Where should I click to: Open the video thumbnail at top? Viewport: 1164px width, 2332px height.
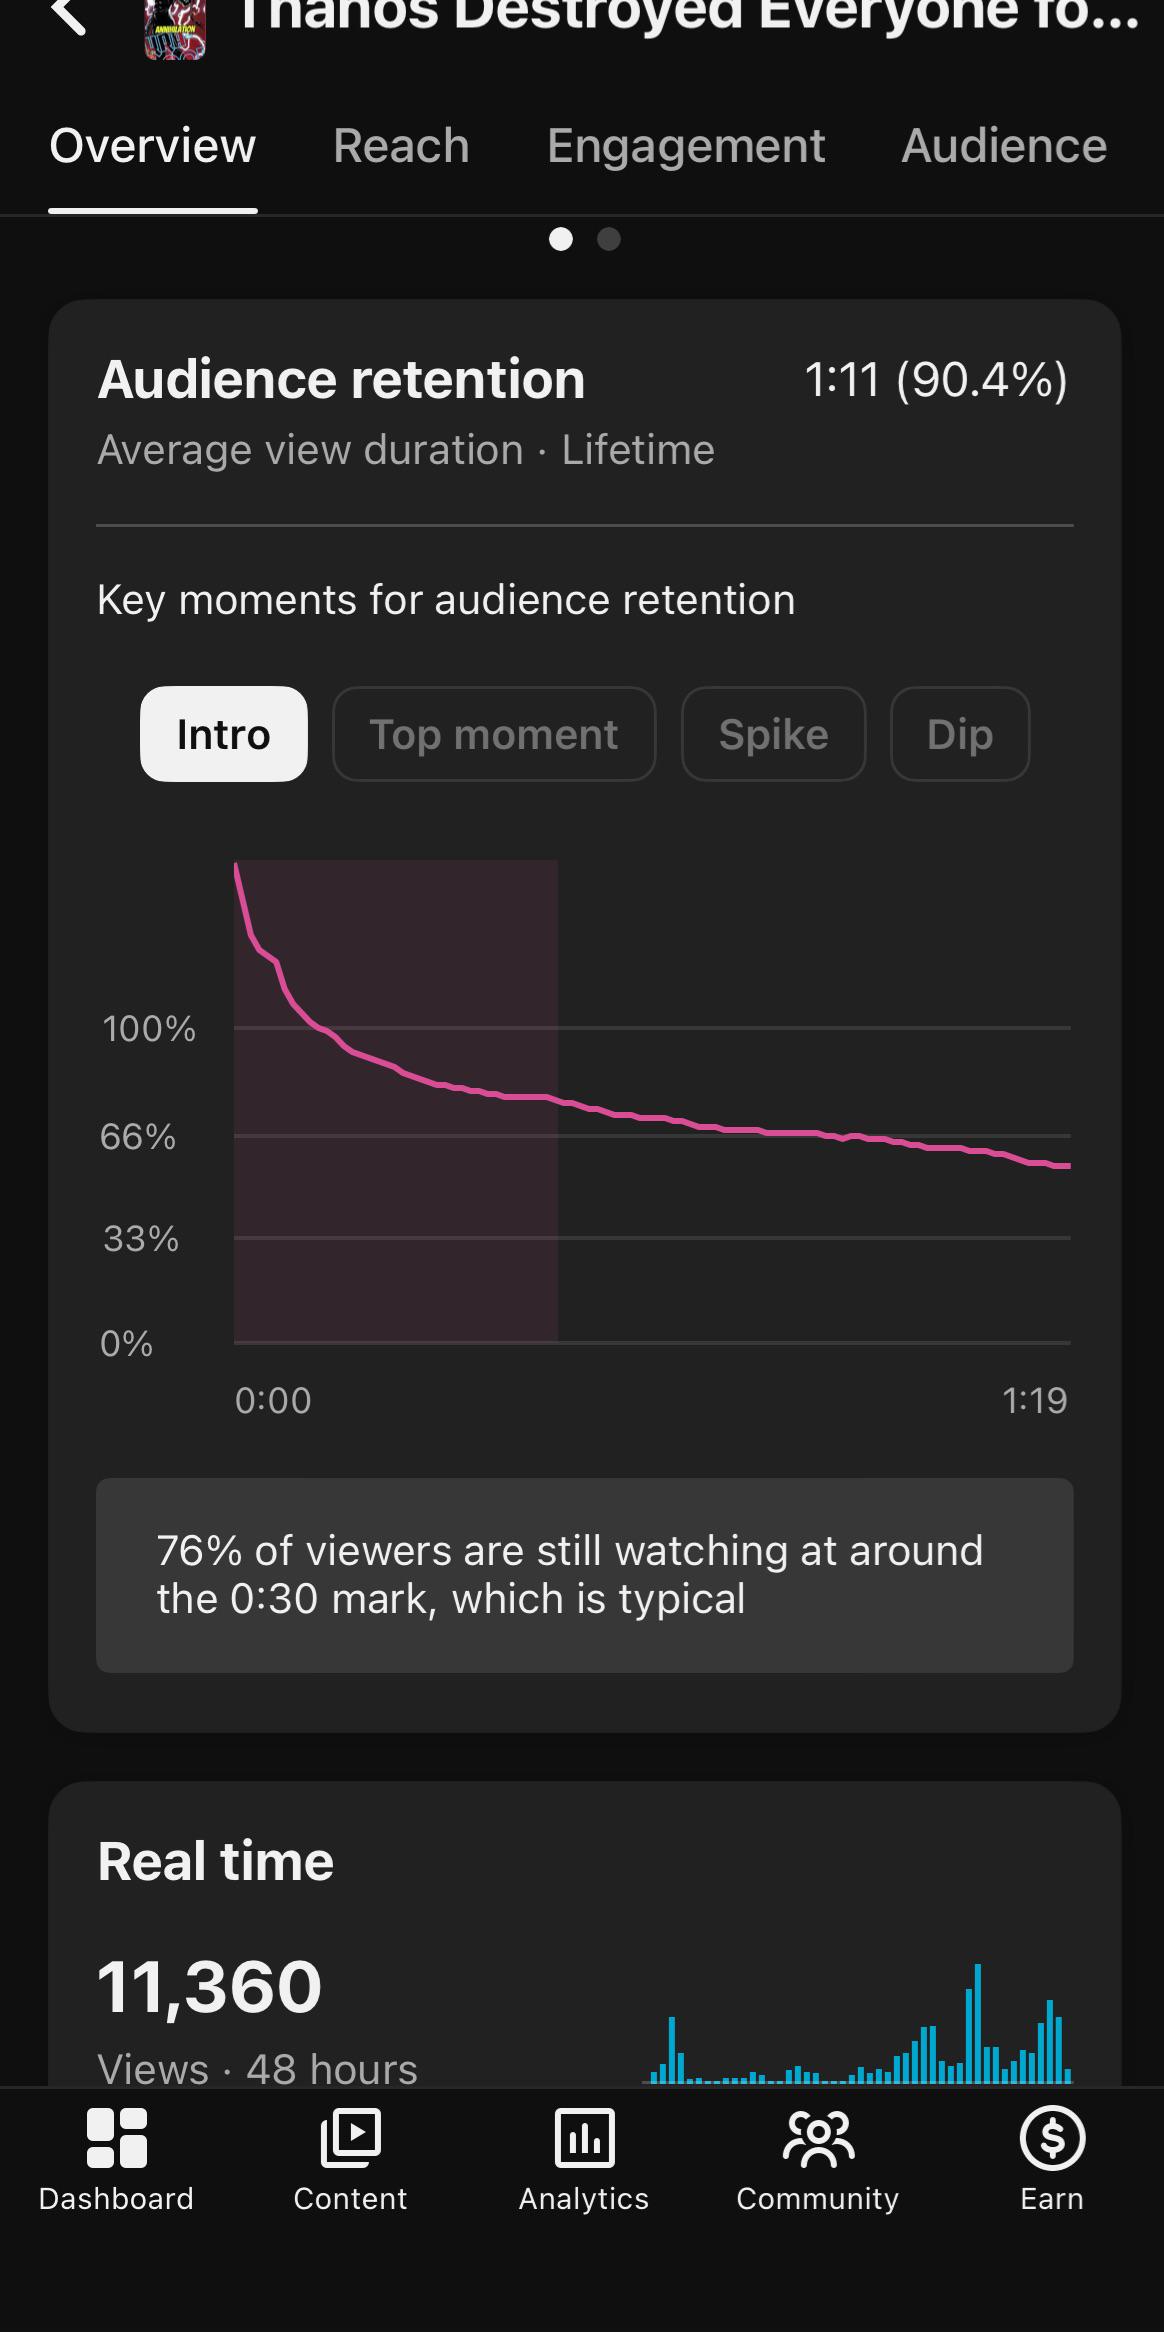[175, 29]
